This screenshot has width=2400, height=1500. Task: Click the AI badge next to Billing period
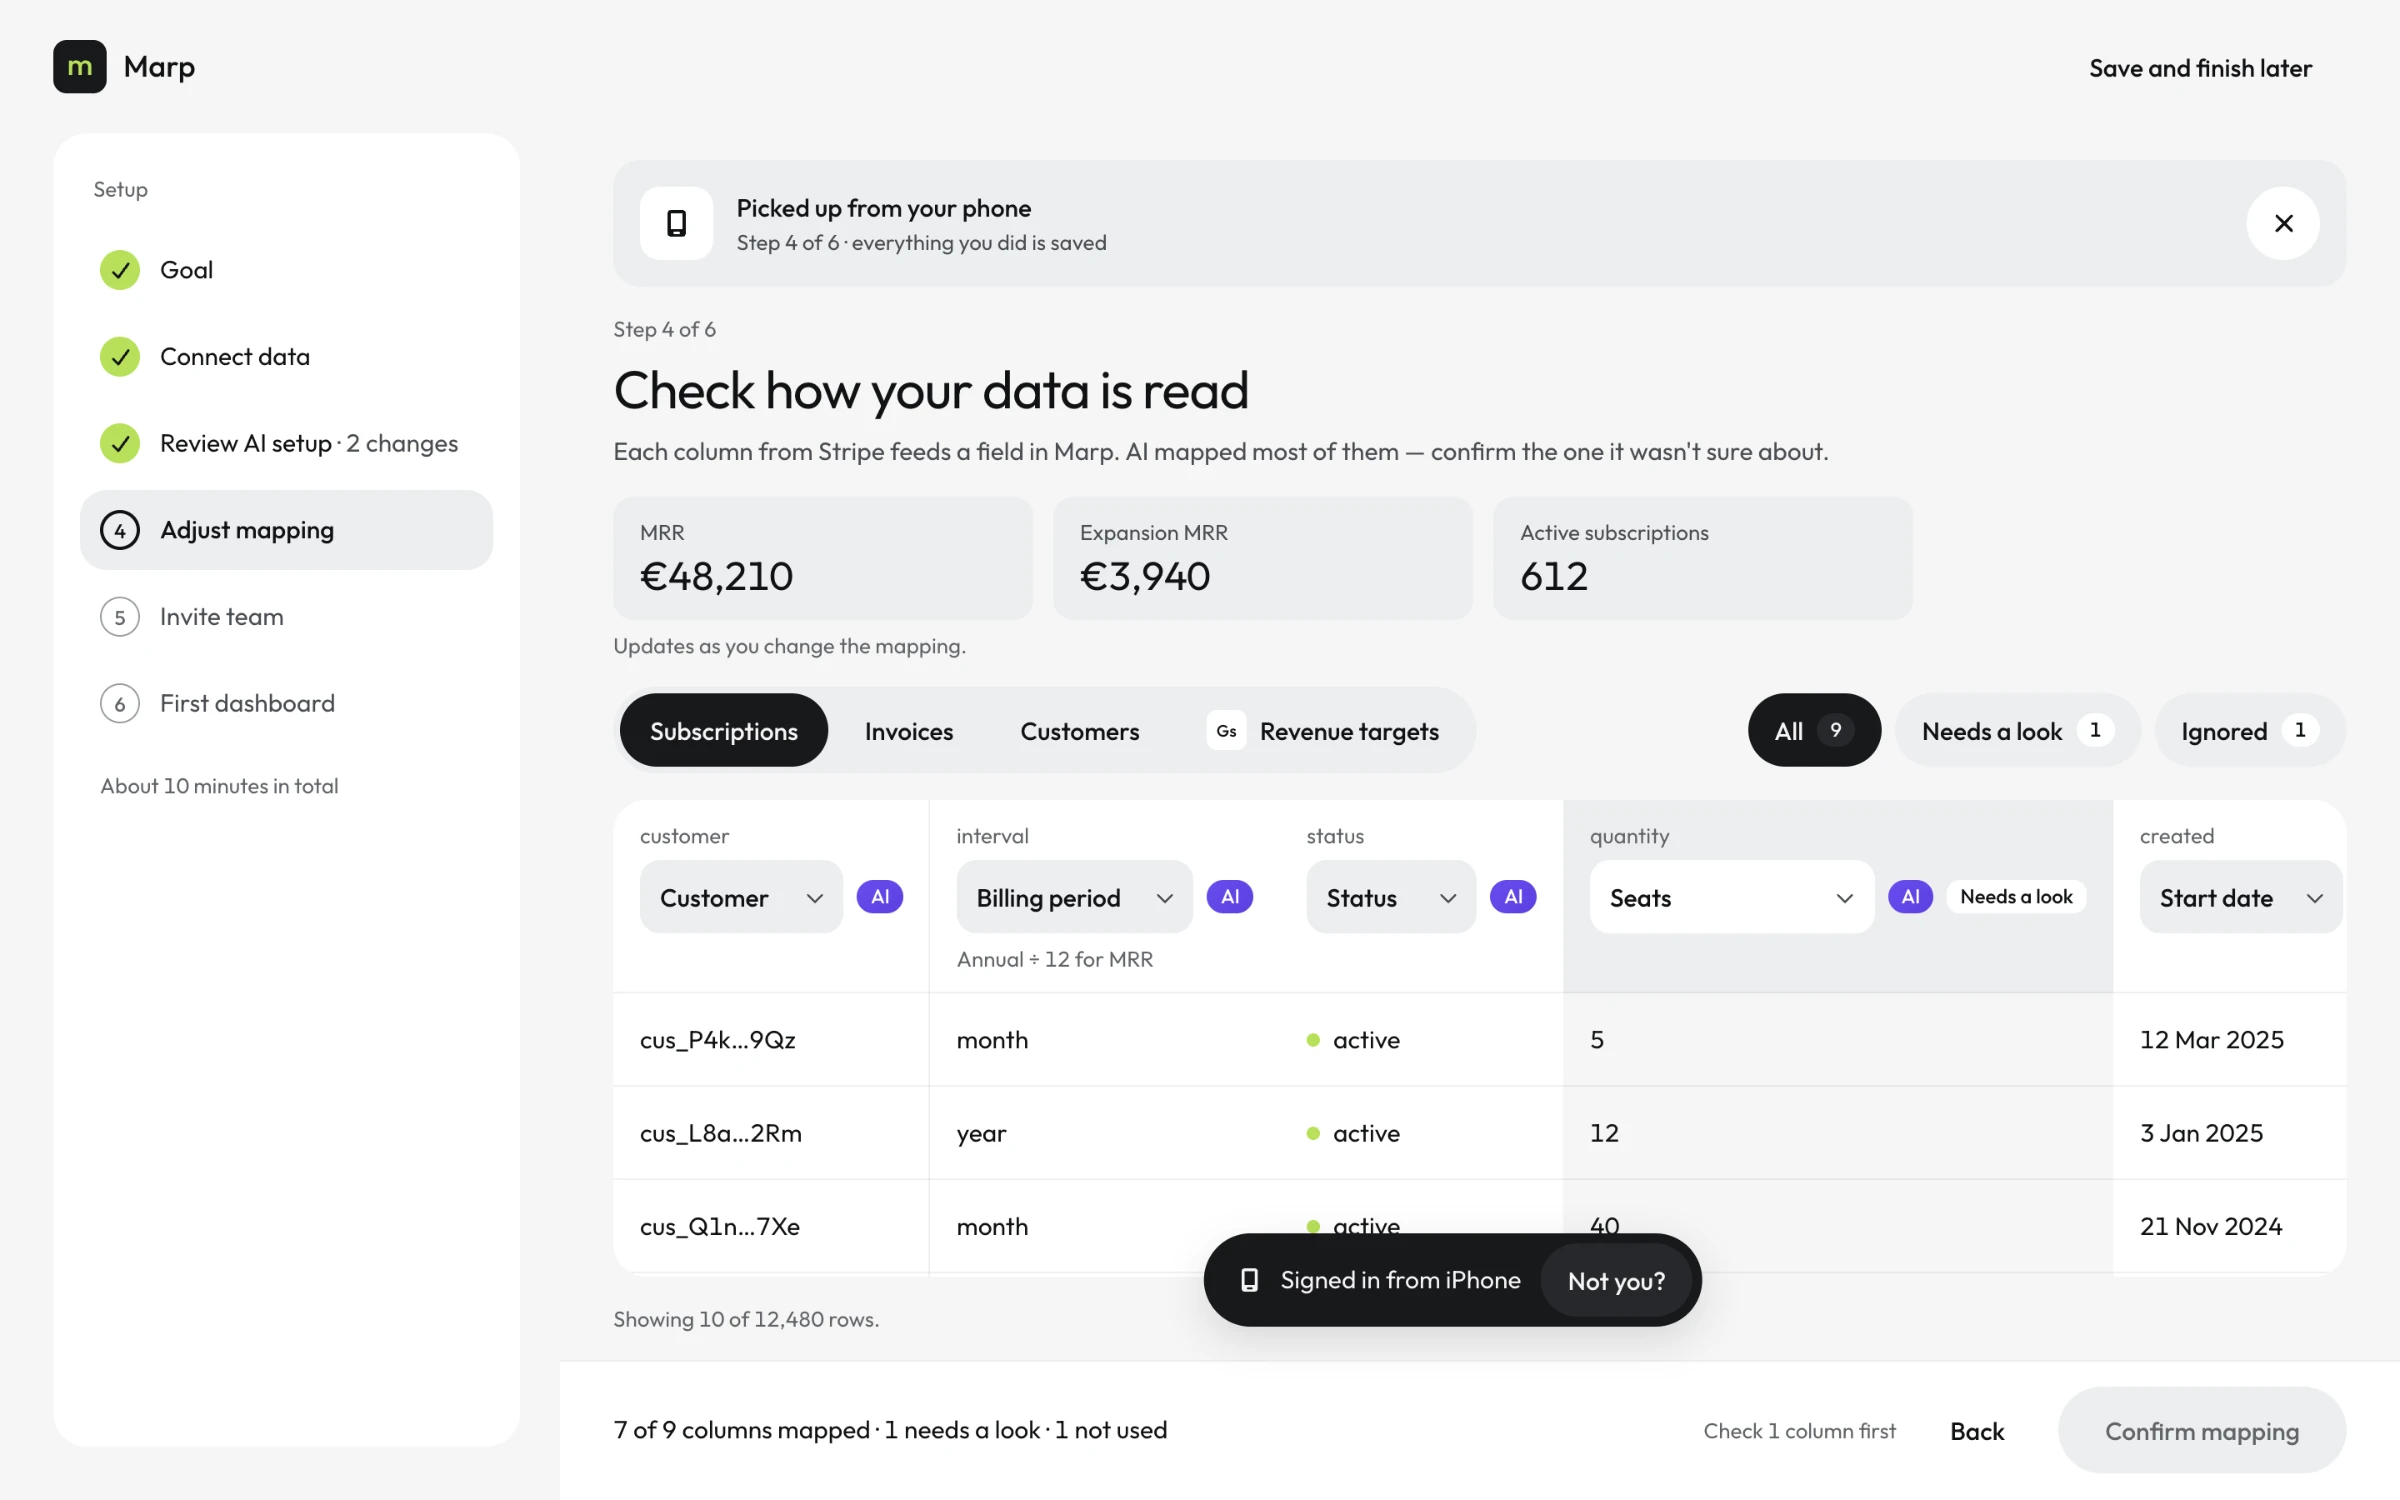pyautogui.click(x=1230, y=897)
